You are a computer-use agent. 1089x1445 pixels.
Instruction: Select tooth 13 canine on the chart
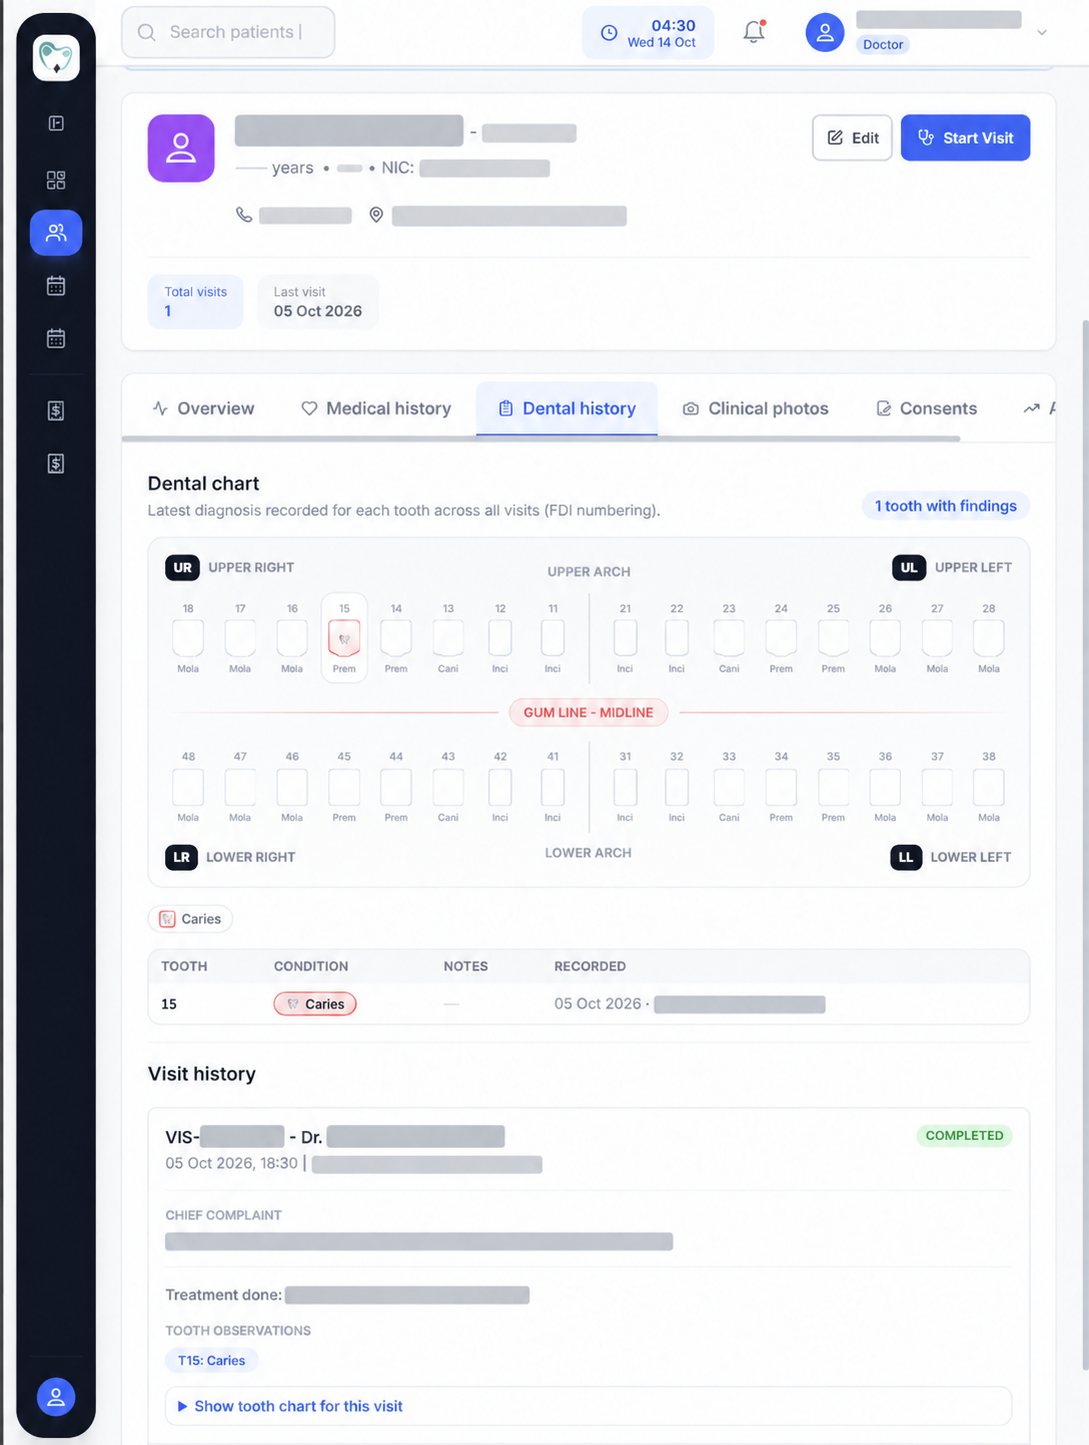[448, 638]
